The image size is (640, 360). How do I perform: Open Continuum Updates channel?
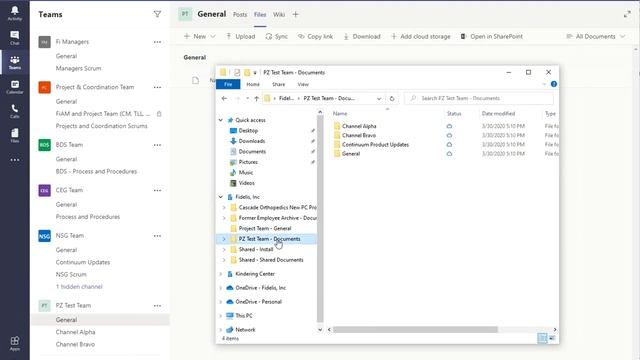(x=83, y=262)
